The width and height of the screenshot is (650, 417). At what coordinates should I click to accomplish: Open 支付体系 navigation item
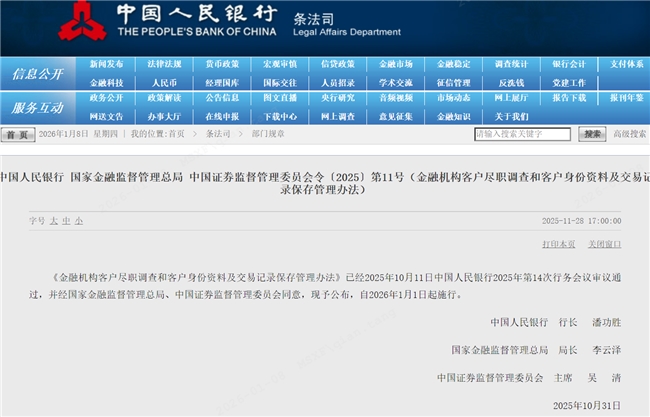pyautogui.click(x=627, y=64)
